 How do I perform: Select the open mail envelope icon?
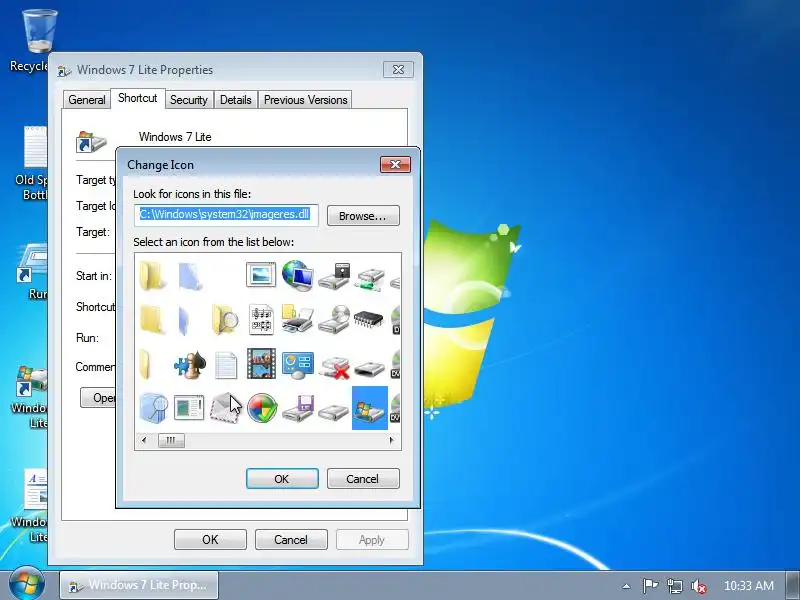coord(225,408)
